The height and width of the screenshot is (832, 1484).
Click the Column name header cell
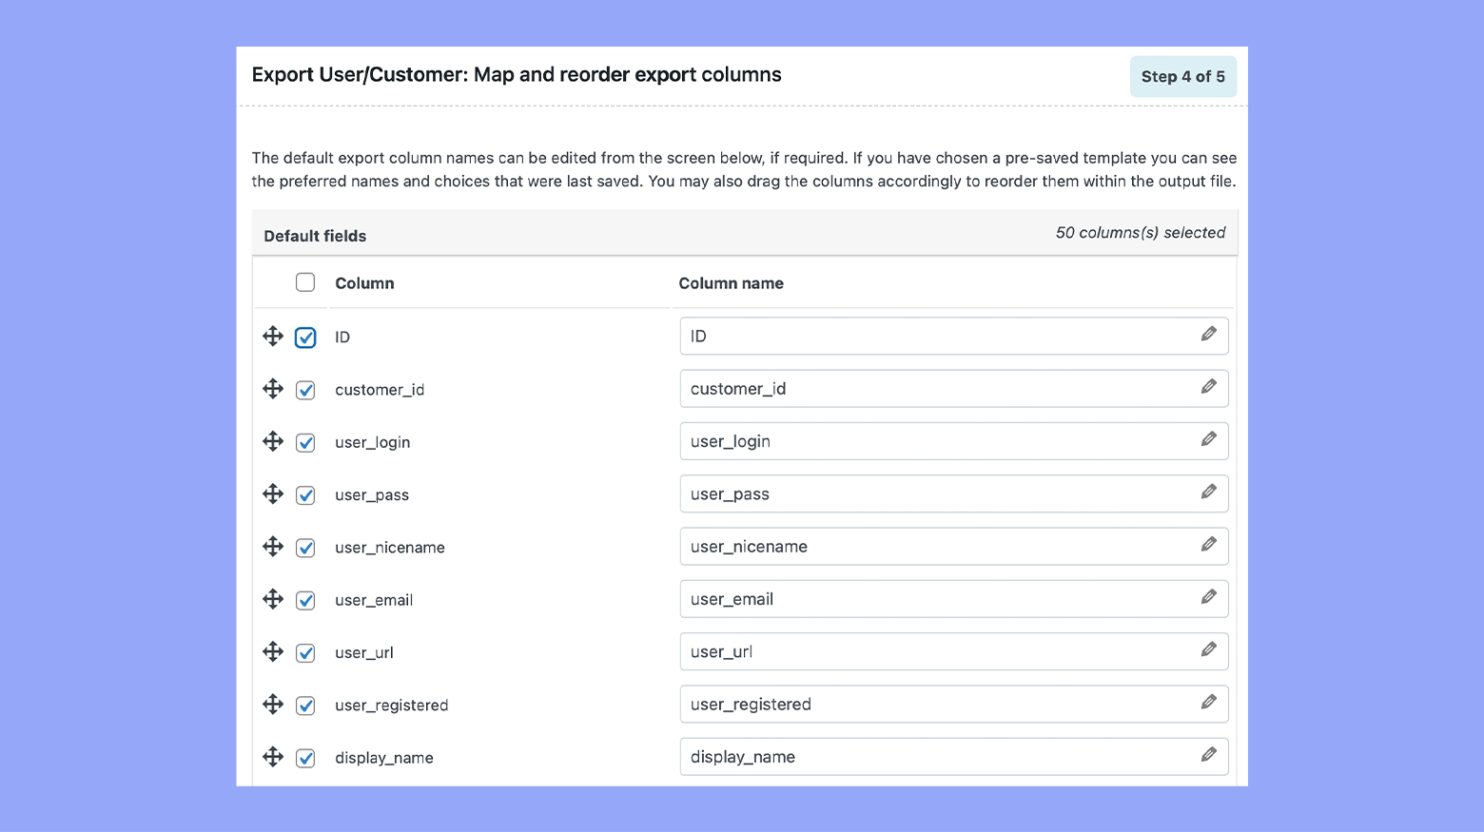click(x=731, y=283)
